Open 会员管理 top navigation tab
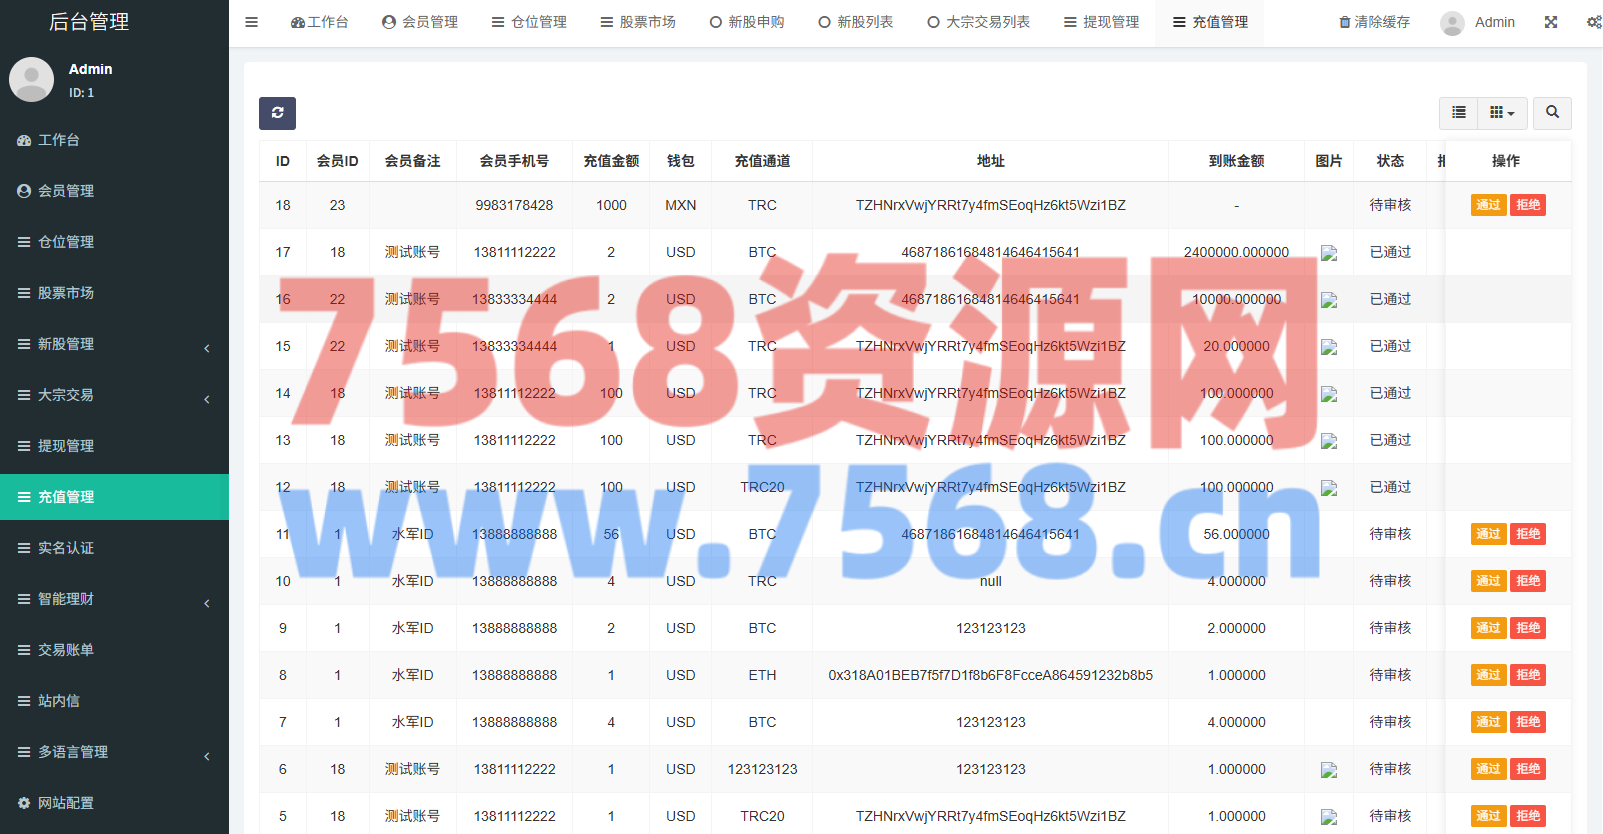The height and width of the screenshot is (834, 1603). 420,22
